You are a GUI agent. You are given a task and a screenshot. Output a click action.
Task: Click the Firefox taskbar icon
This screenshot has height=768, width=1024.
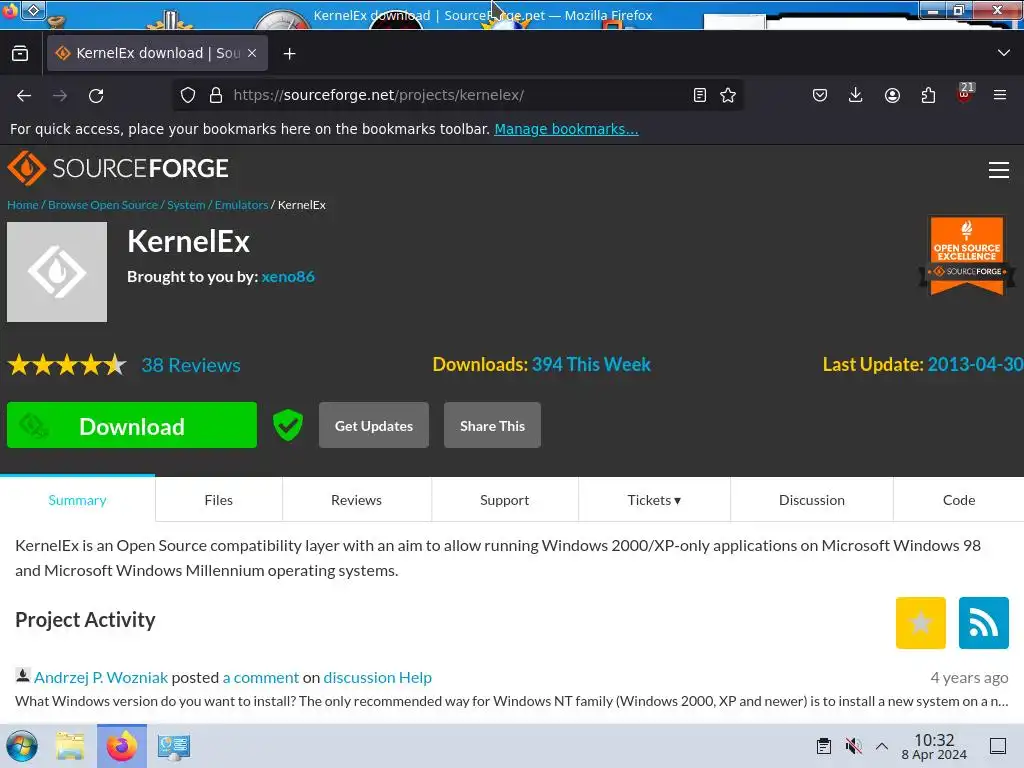point(122,746)
